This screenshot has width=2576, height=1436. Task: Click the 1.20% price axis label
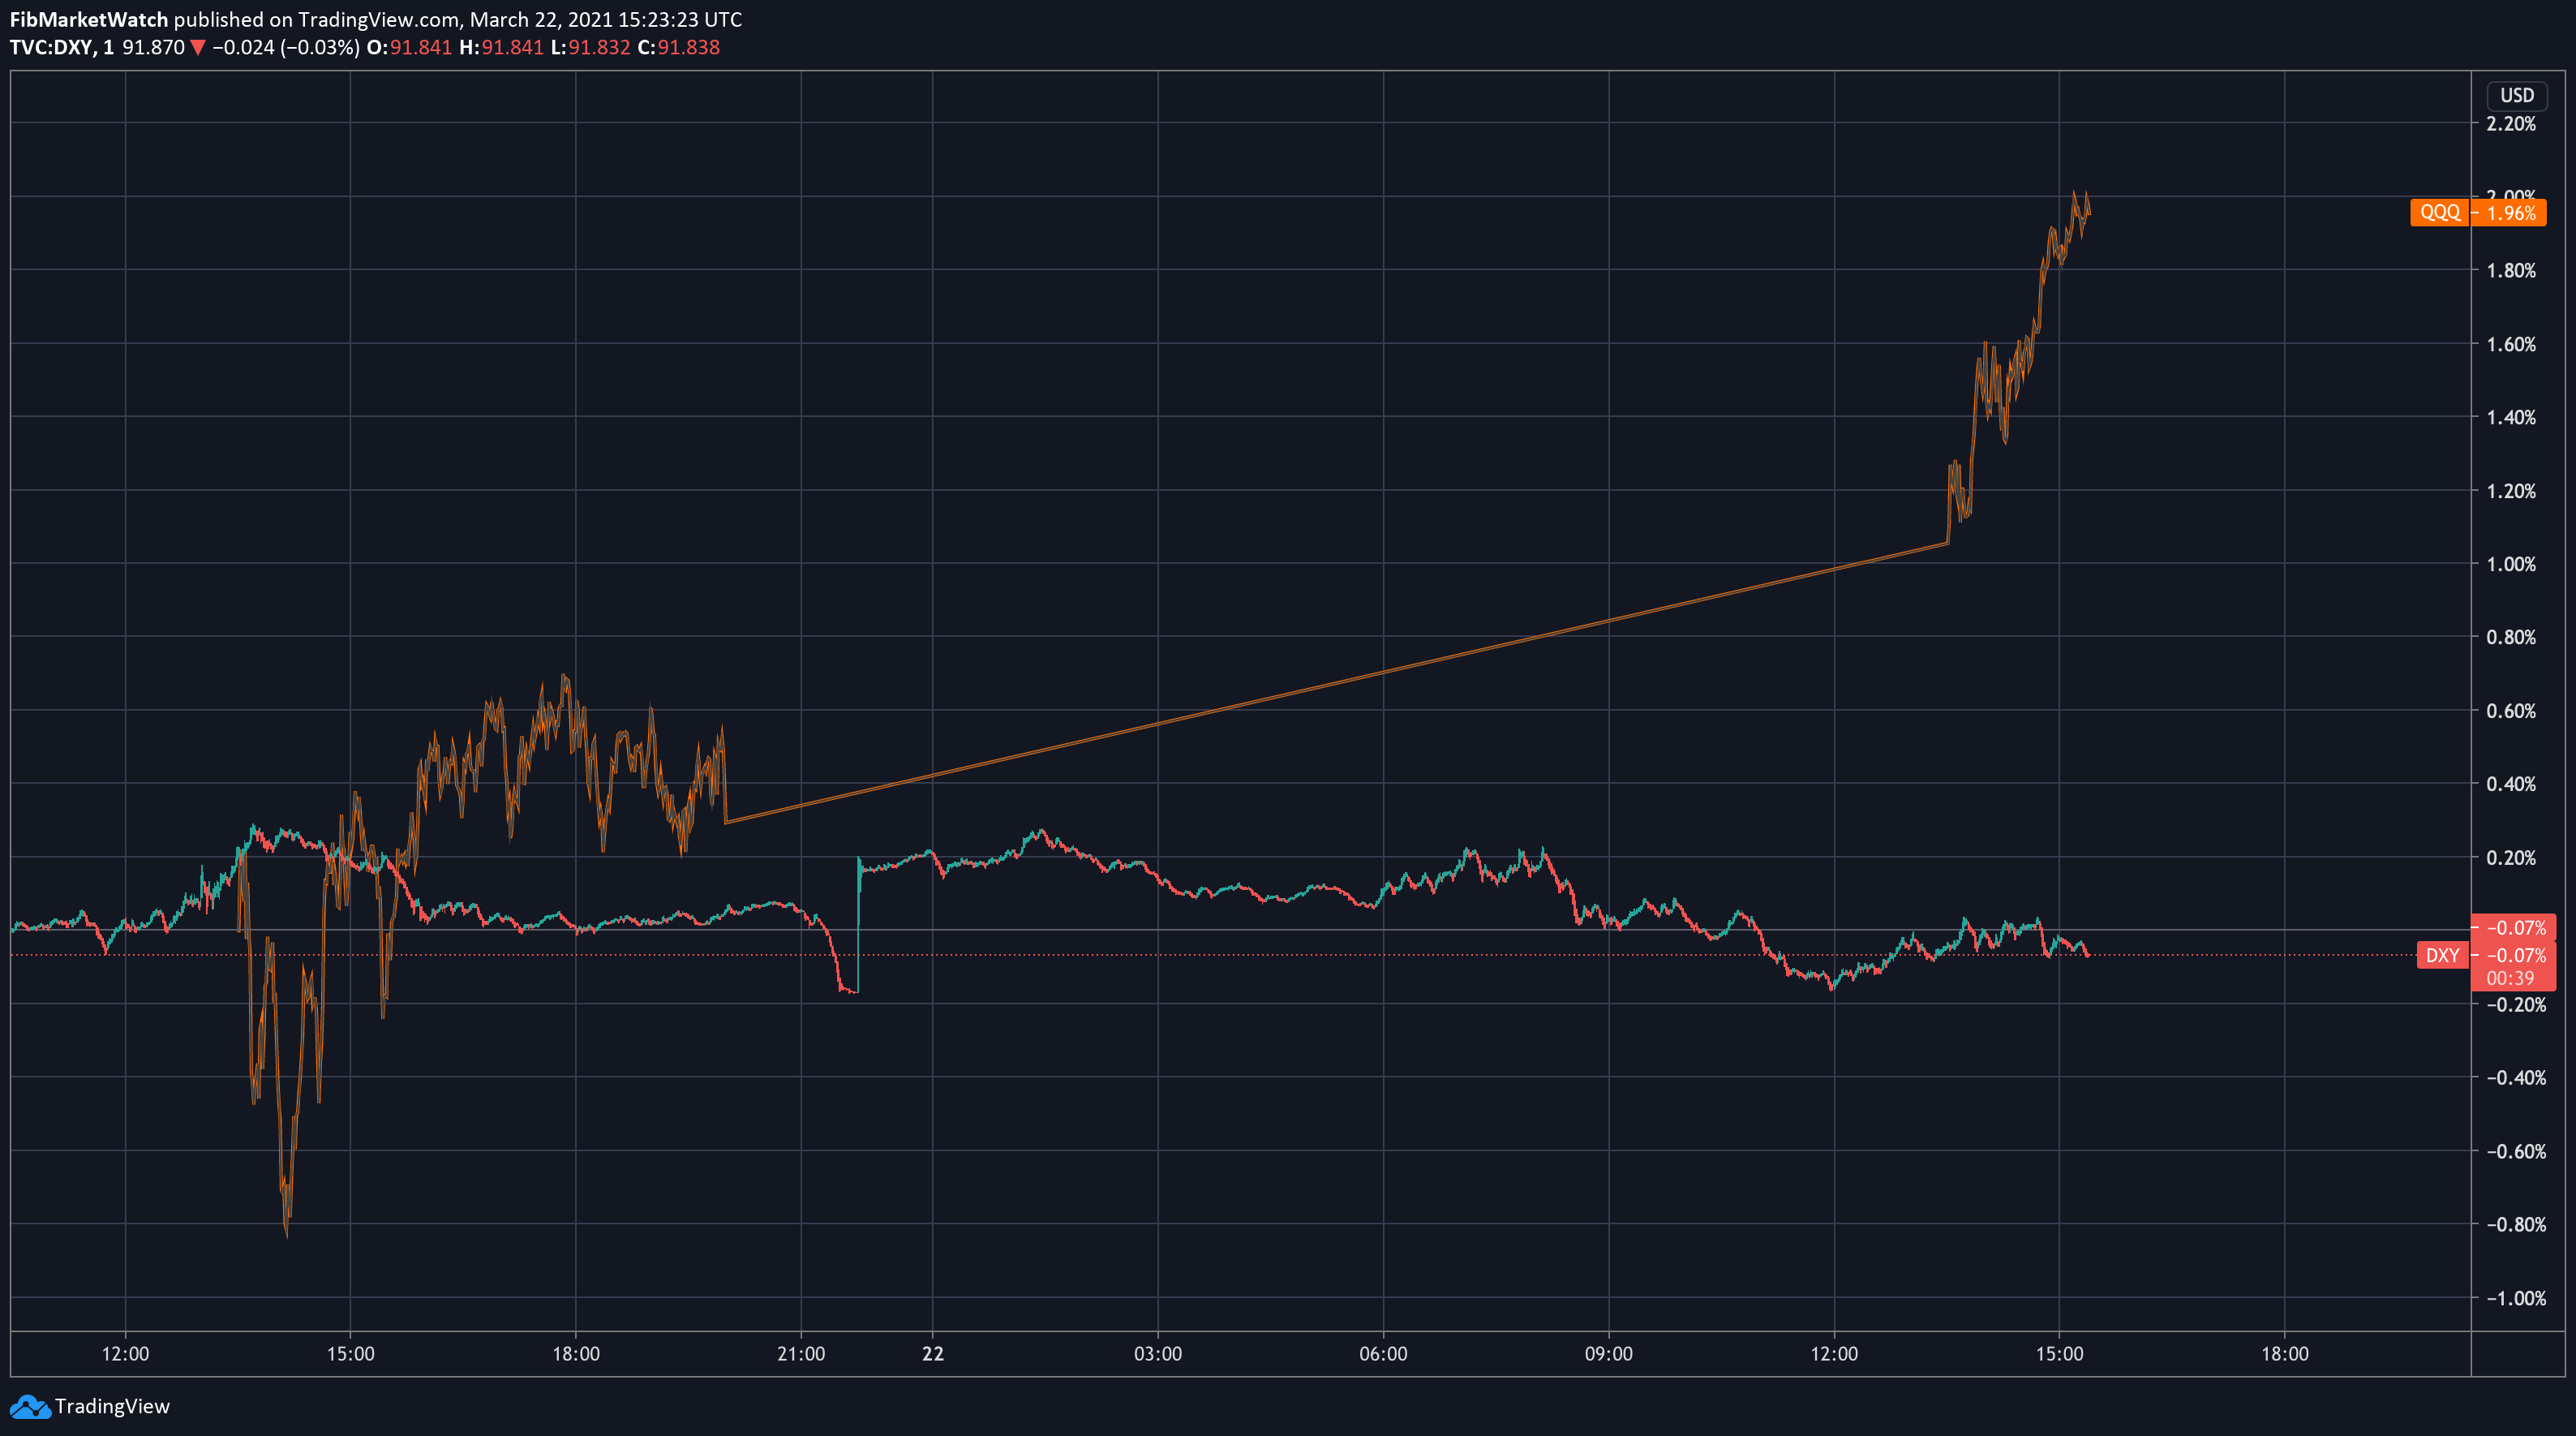pyautogui.click(x=2511, y=491)
